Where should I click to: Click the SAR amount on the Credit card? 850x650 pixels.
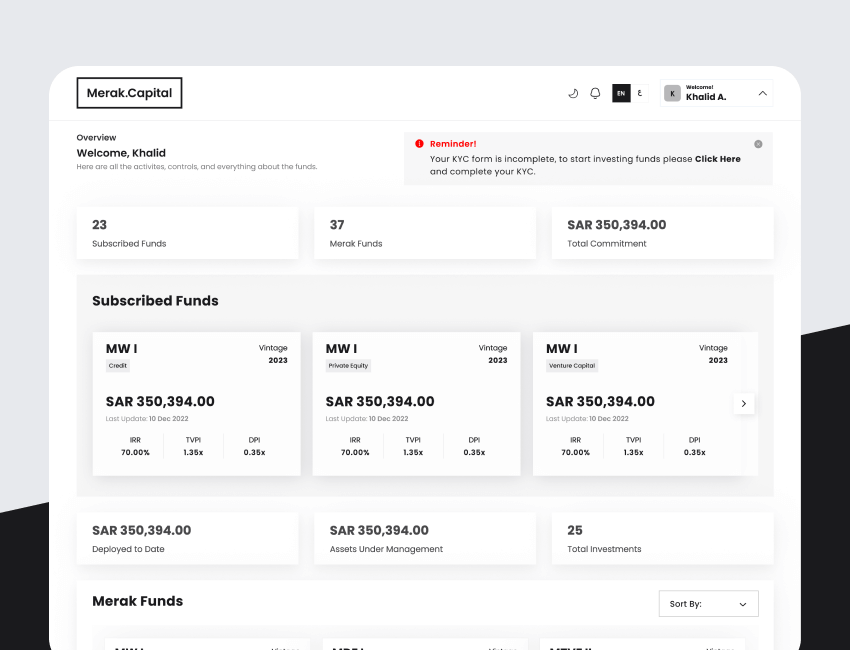click(x=160, y=402)
